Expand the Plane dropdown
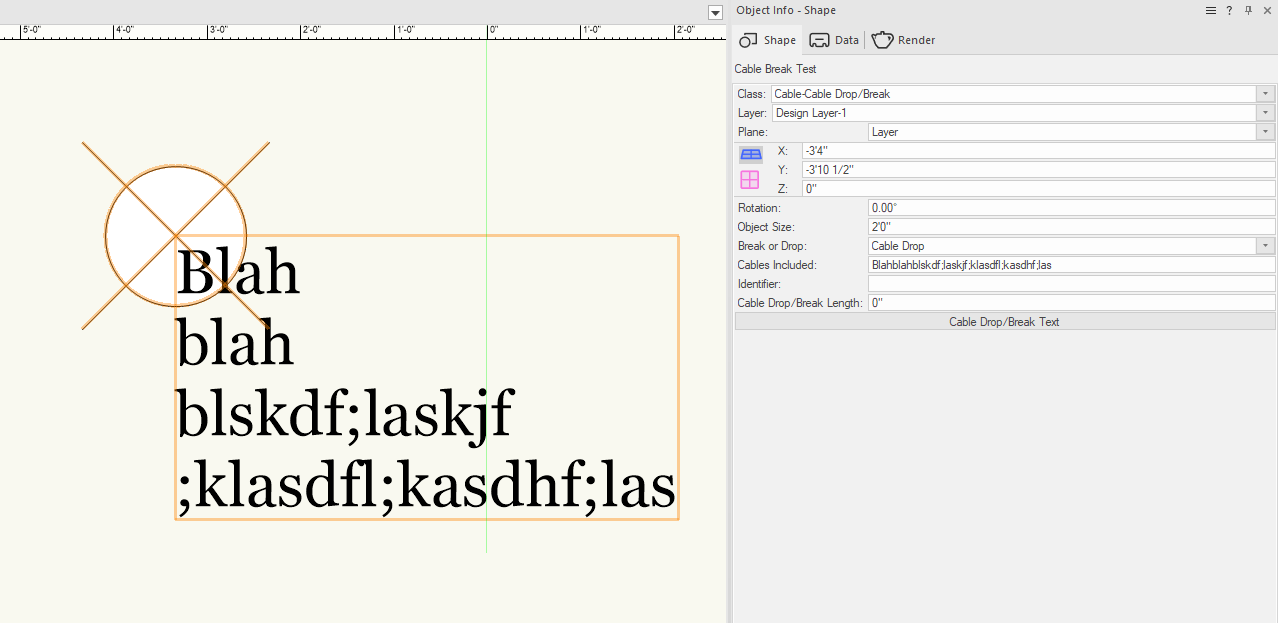This screenshot has height=623, width=1278. click(1266, 132)
